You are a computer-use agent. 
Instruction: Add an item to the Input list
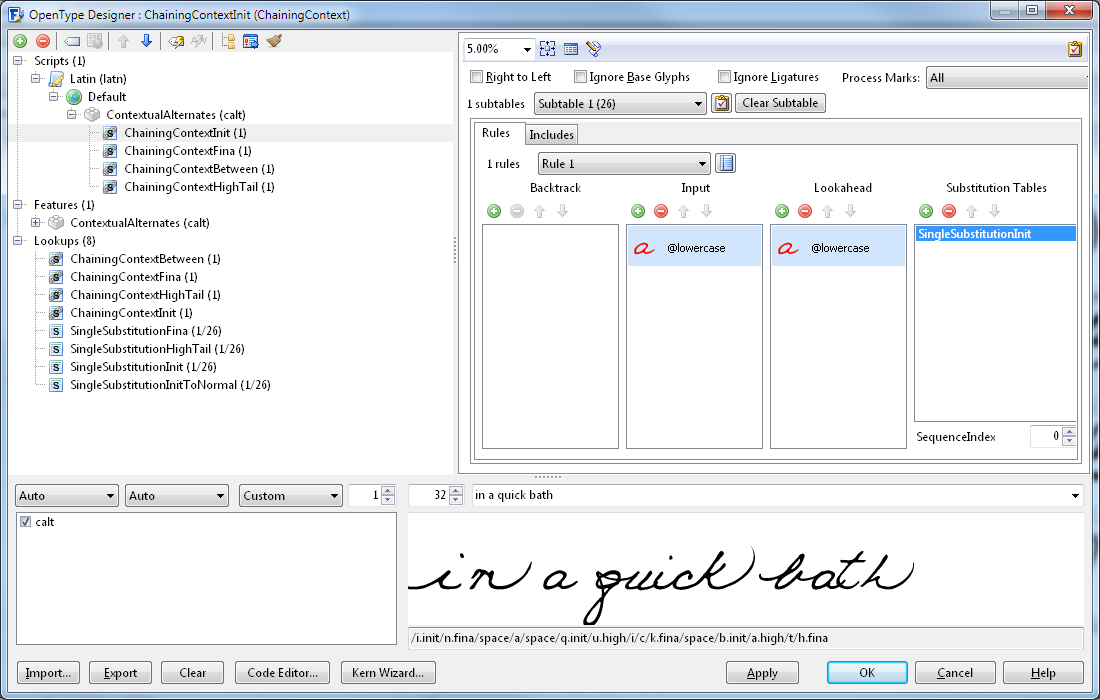(x=638, y=211)
